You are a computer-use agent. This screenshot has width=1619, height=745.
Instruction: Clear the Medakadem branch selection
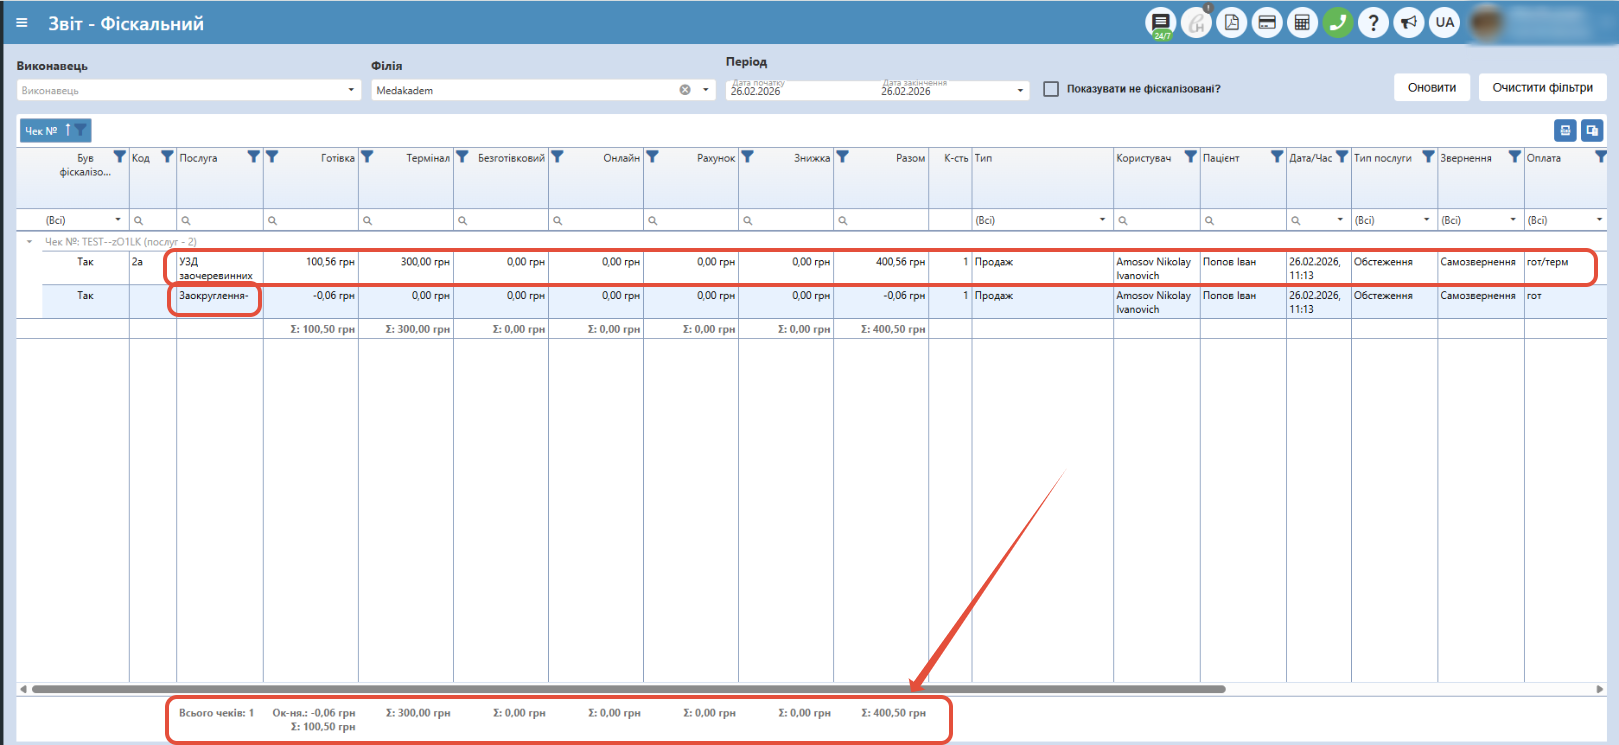685,90
